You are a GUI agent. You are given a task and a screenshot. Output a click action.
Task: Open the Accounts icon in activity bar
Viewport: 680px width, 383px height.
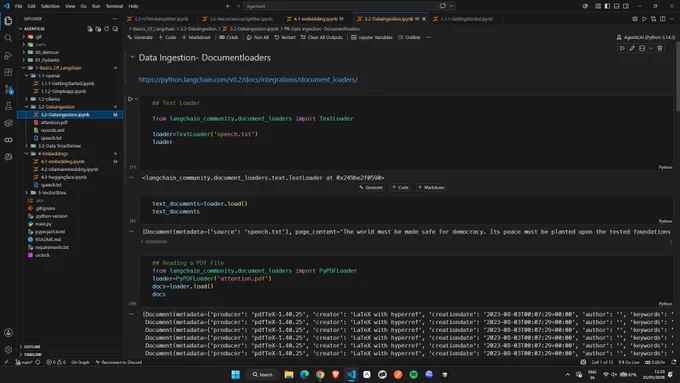[x=8, y=333]
